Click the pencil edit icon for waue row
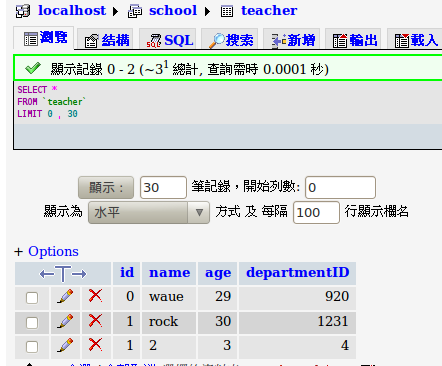 65,296
